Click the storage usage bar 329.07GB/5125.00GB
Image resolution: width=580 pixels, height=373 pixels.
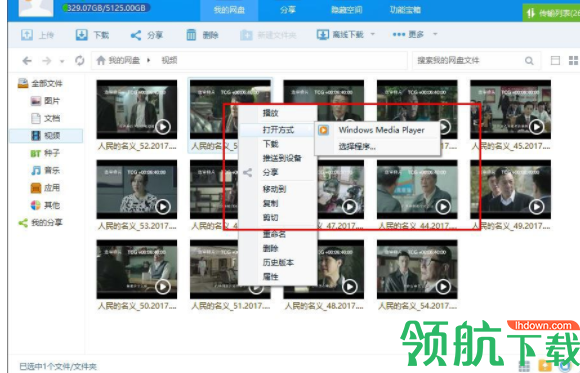pyautogui.click(x=106, y=8)
